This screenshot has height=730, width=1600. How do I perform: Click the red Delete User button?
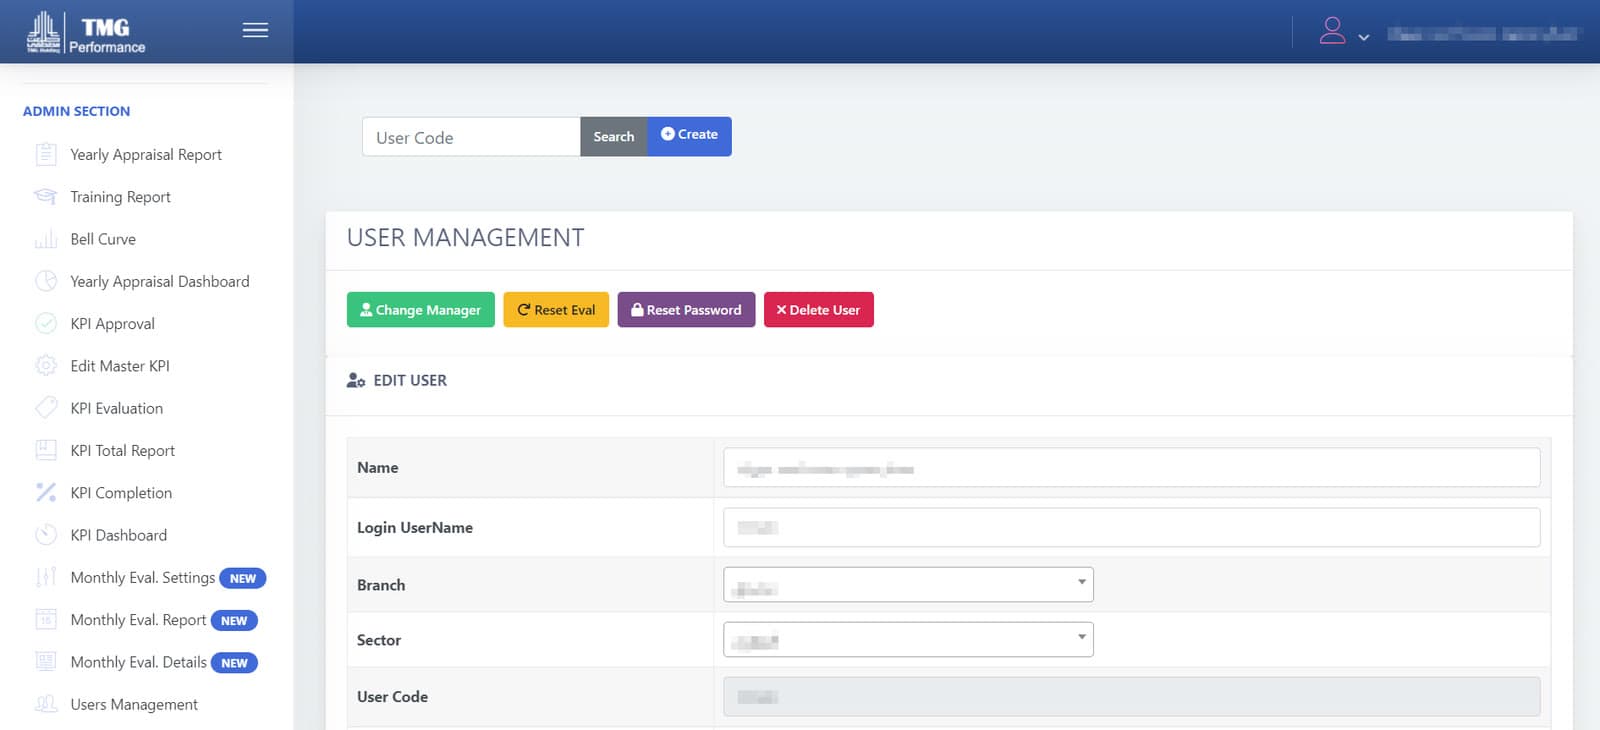(x=819, y=310)
